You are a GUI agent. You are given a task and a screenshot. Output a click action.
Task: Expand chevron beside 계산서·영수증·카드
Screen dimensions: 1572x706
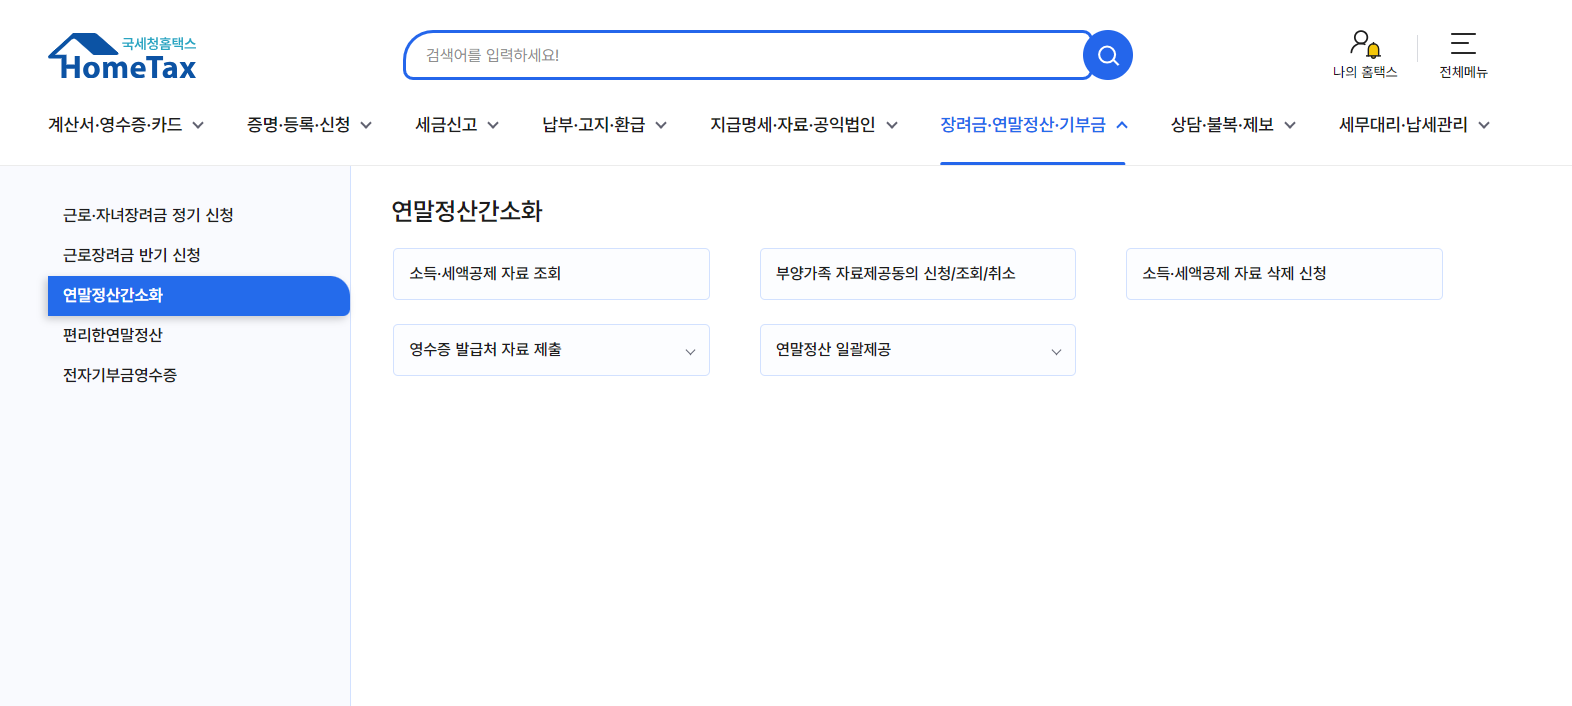click(198, 125)
